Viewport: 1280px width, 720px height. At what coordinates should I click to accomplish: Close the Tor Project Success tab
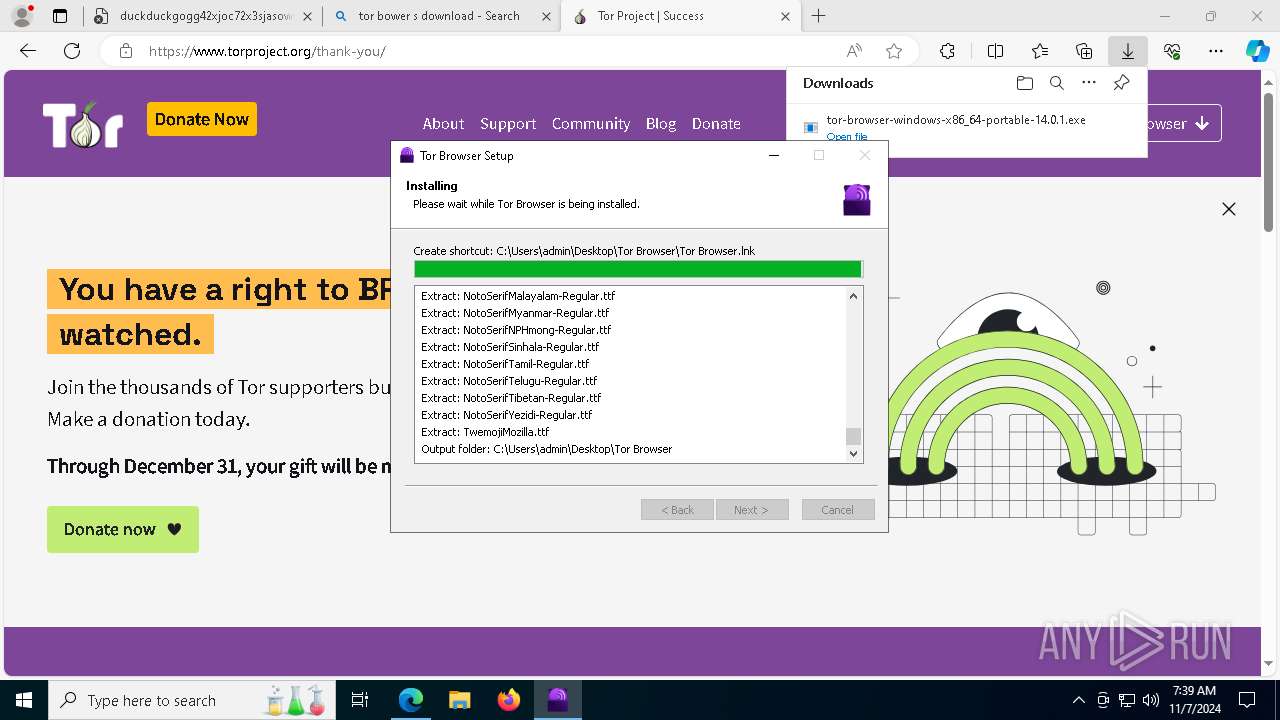click(x=785, y=16)
